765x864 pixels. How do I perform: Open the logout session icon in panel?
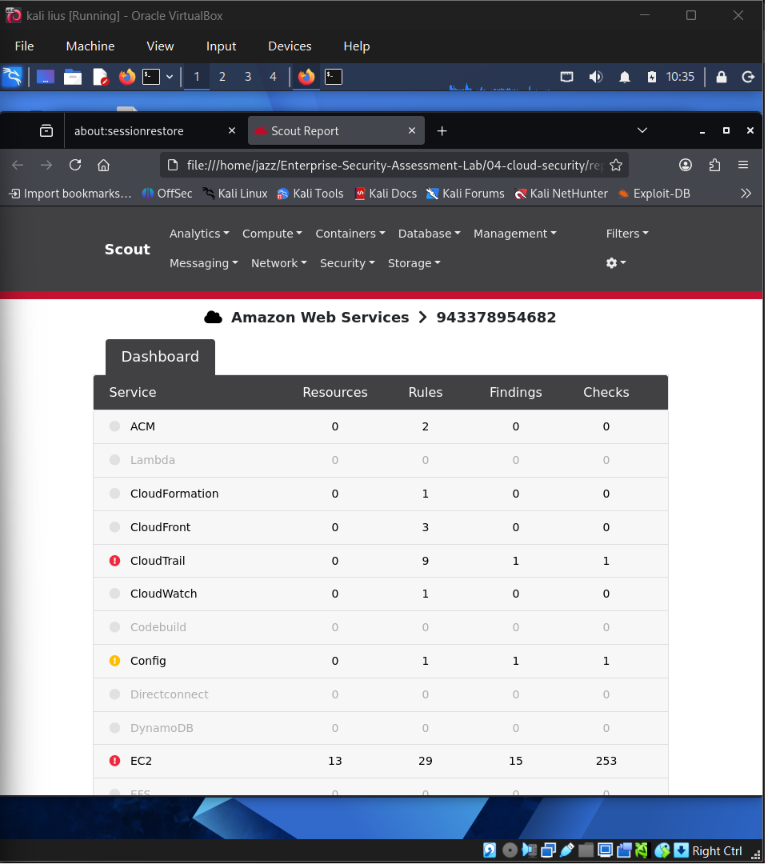[748, 77]
